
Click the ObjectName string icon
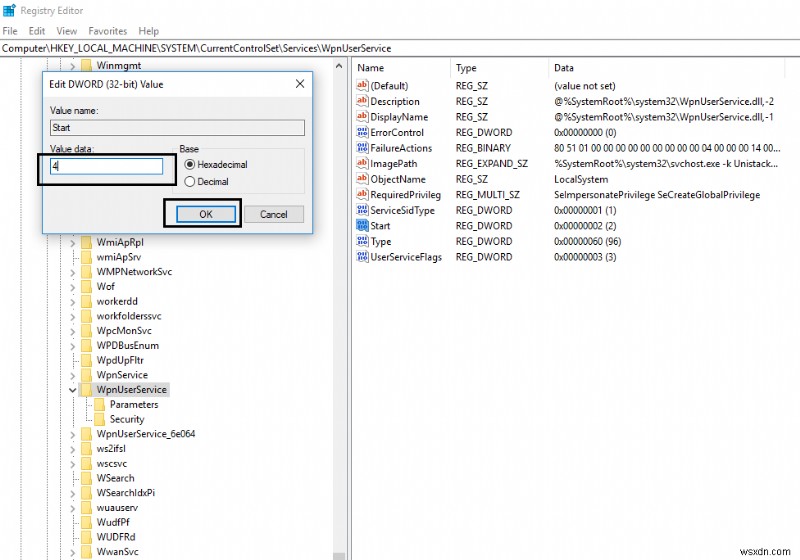(x=362, y=179)
